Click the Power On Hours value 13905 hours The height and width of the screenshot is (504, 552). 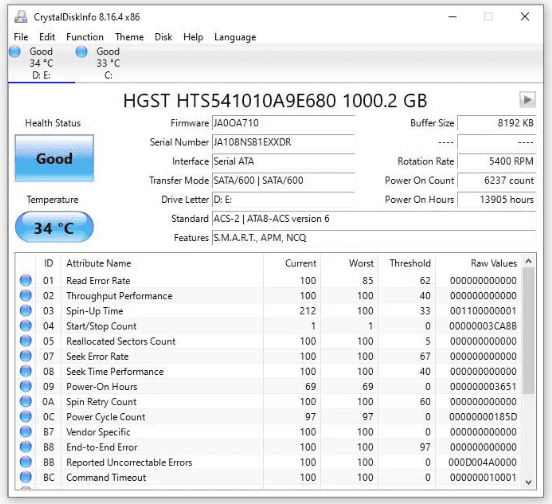(497, 200)
